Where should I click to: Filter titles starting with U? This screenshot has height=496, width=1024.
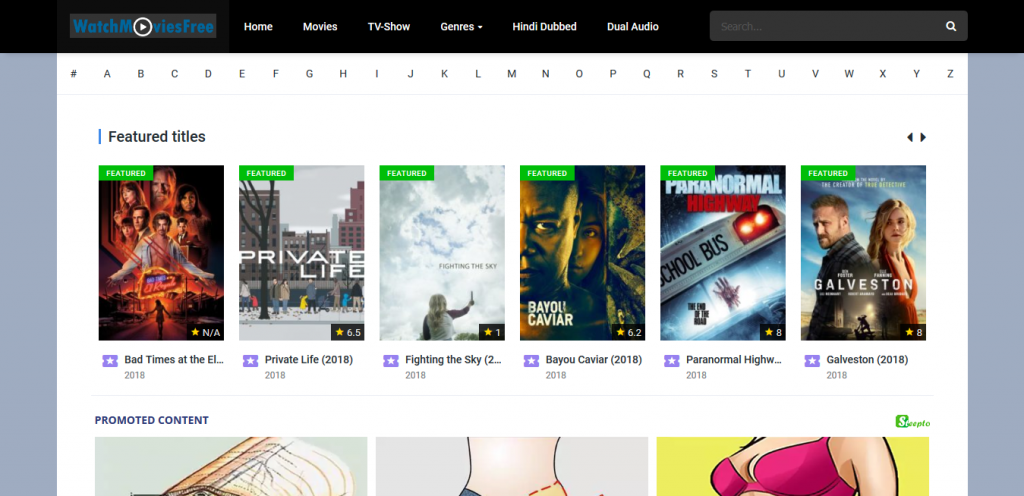pyautogui.click(x=781, y=74)
